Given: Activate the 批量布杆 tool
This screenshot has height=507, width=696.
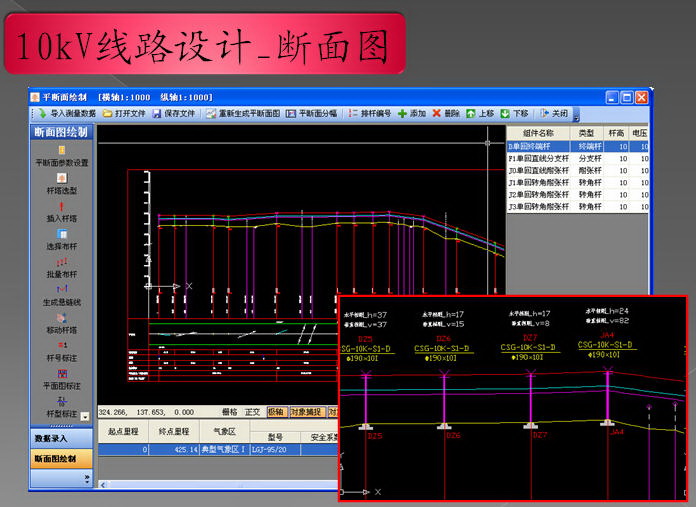Looking at the screenshot, I should pos(62,267).
